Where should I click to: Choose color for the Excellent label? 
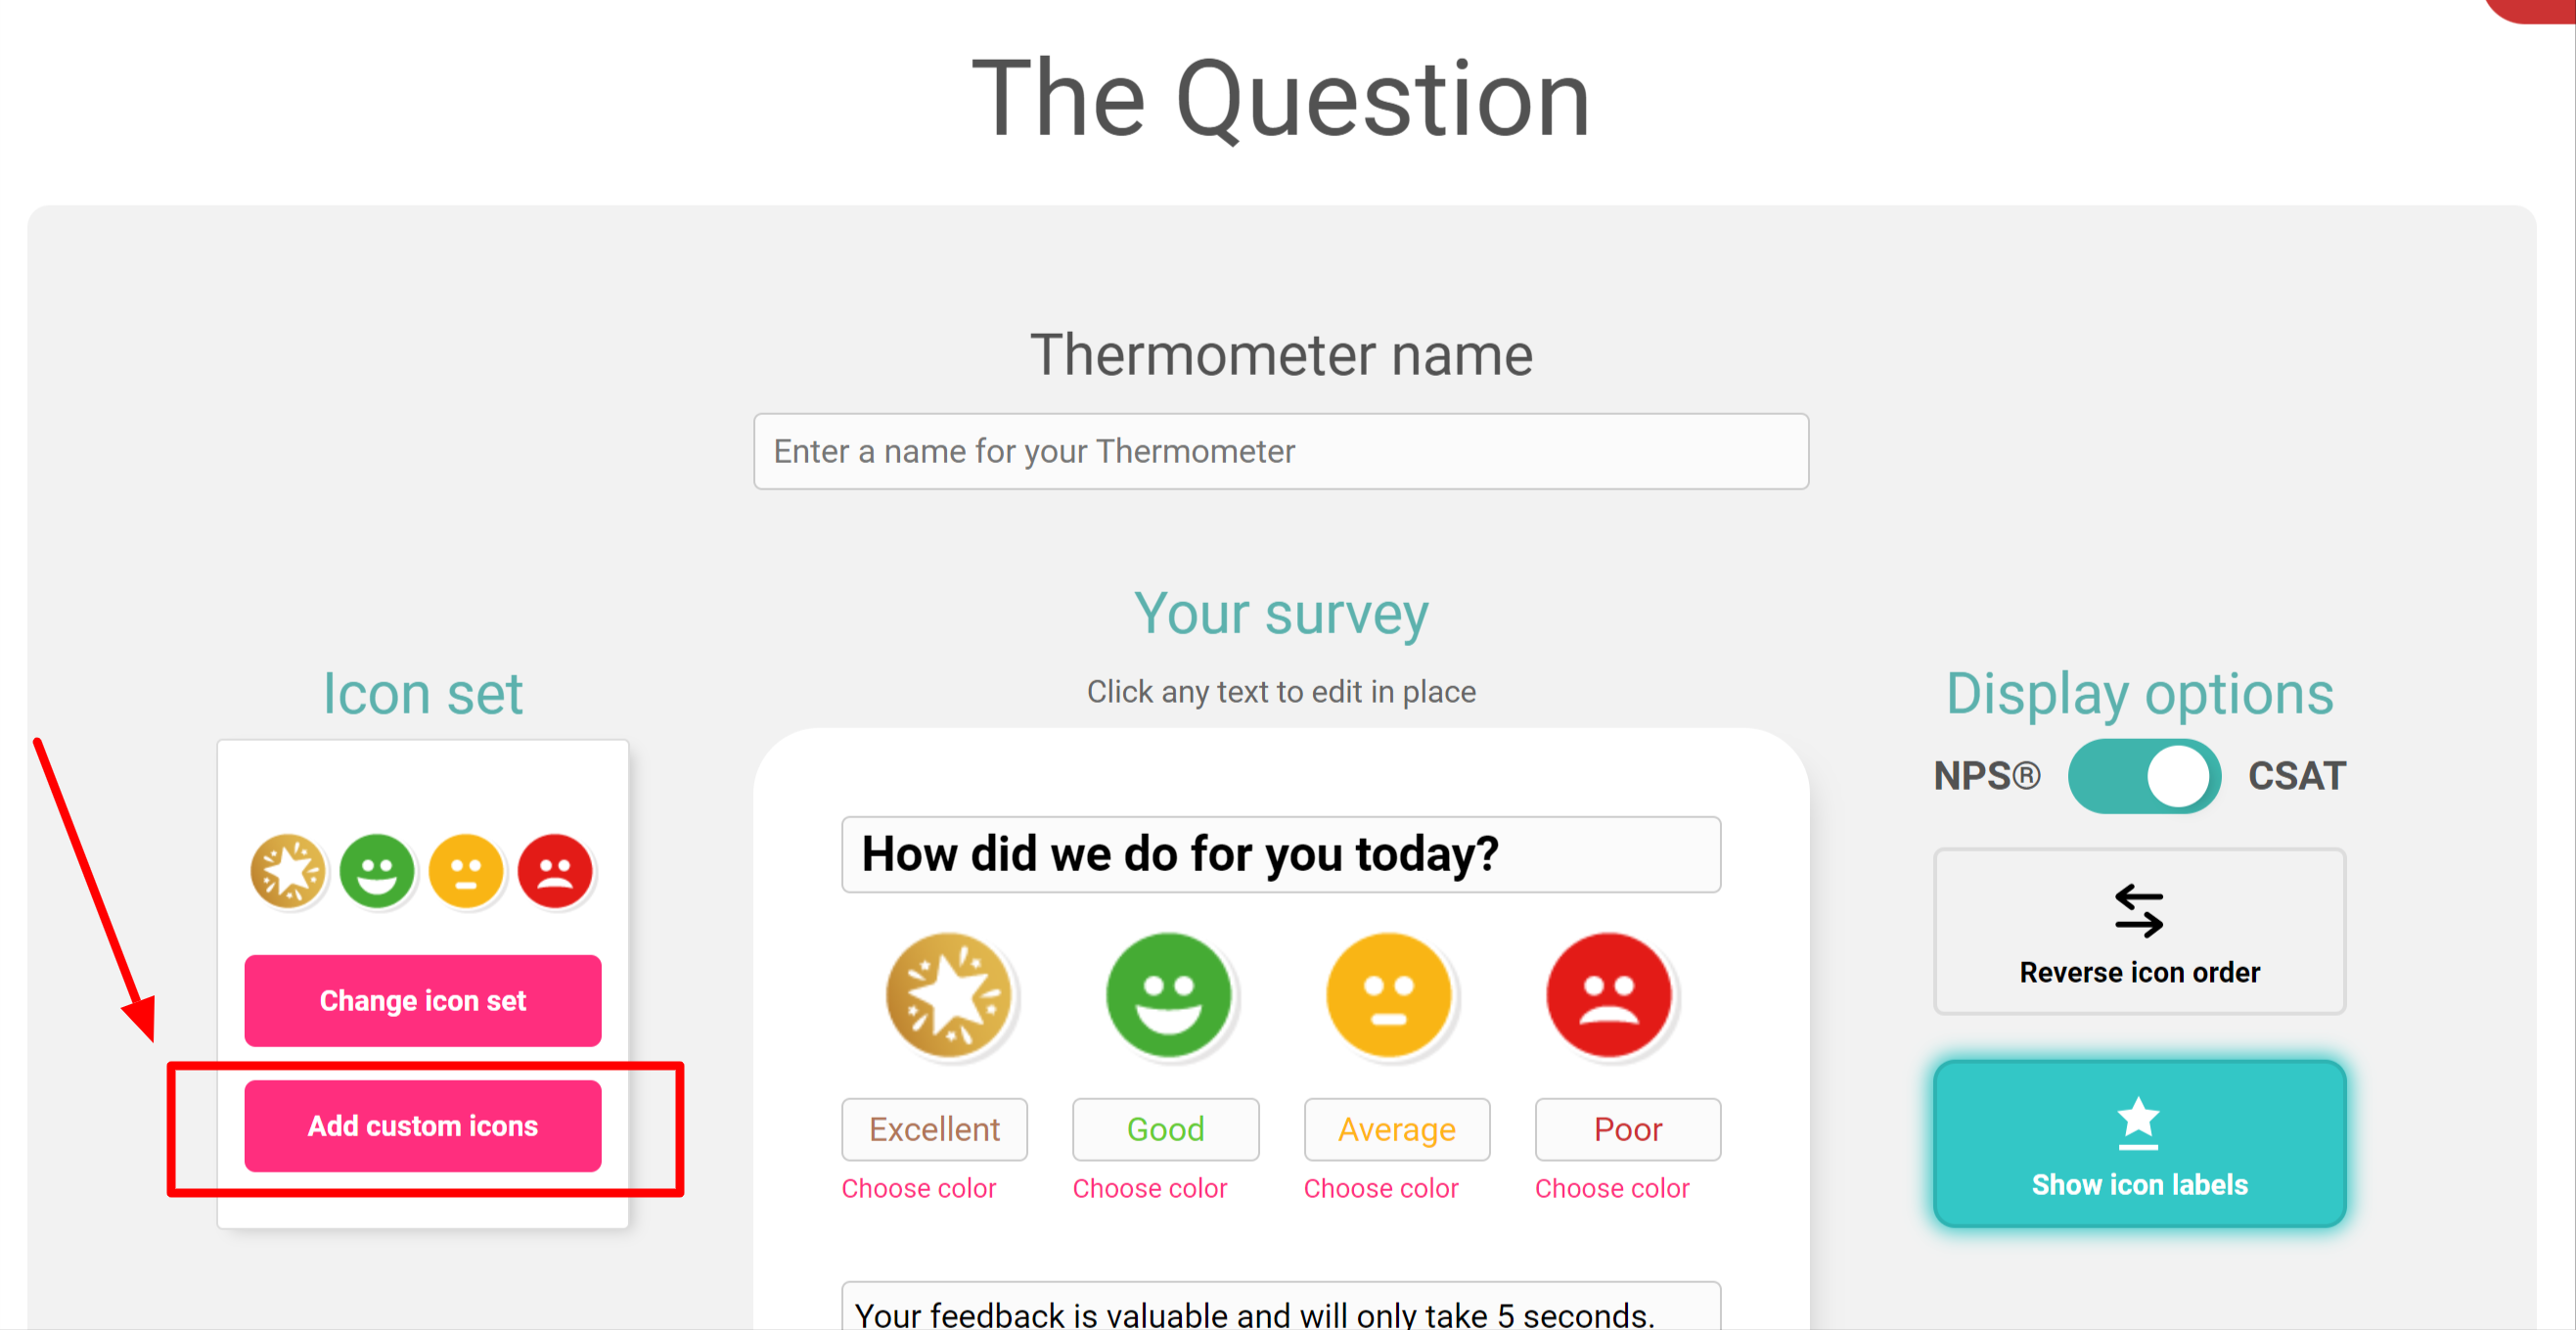click(x=919, y=1188)
